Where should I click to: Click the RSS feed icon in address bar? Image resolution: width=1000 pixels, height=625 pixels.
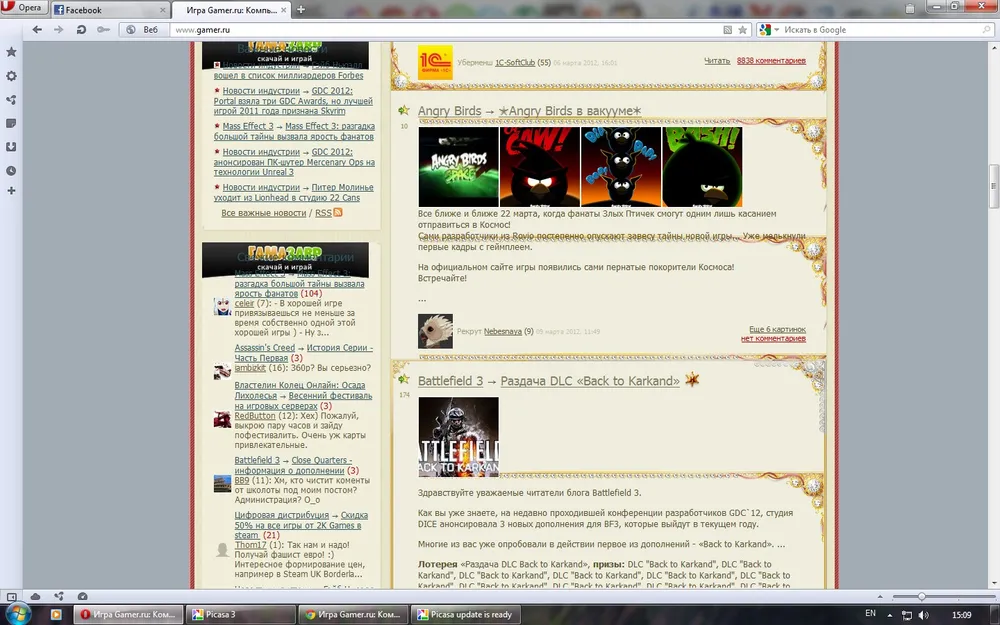(728, 29)
